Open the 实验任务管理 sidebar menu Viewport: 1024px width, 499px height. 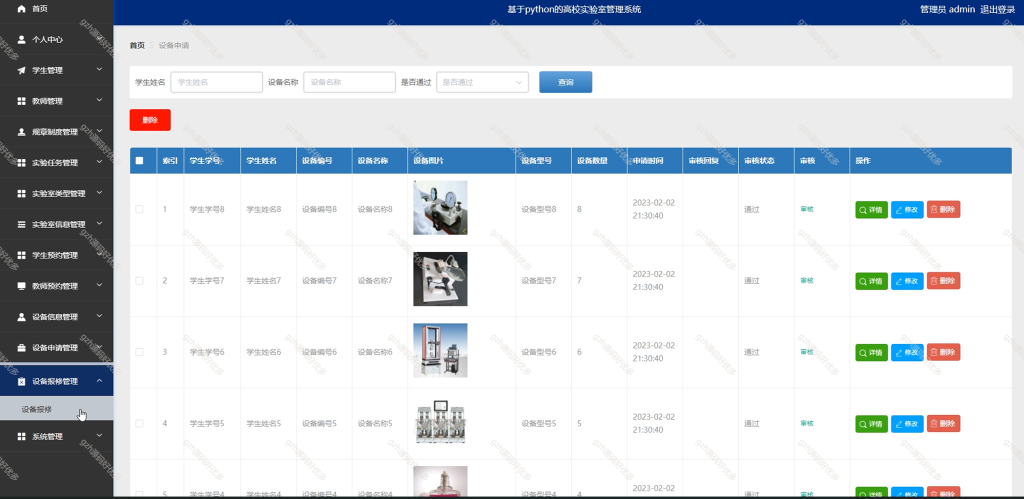[x=57, y=163]
